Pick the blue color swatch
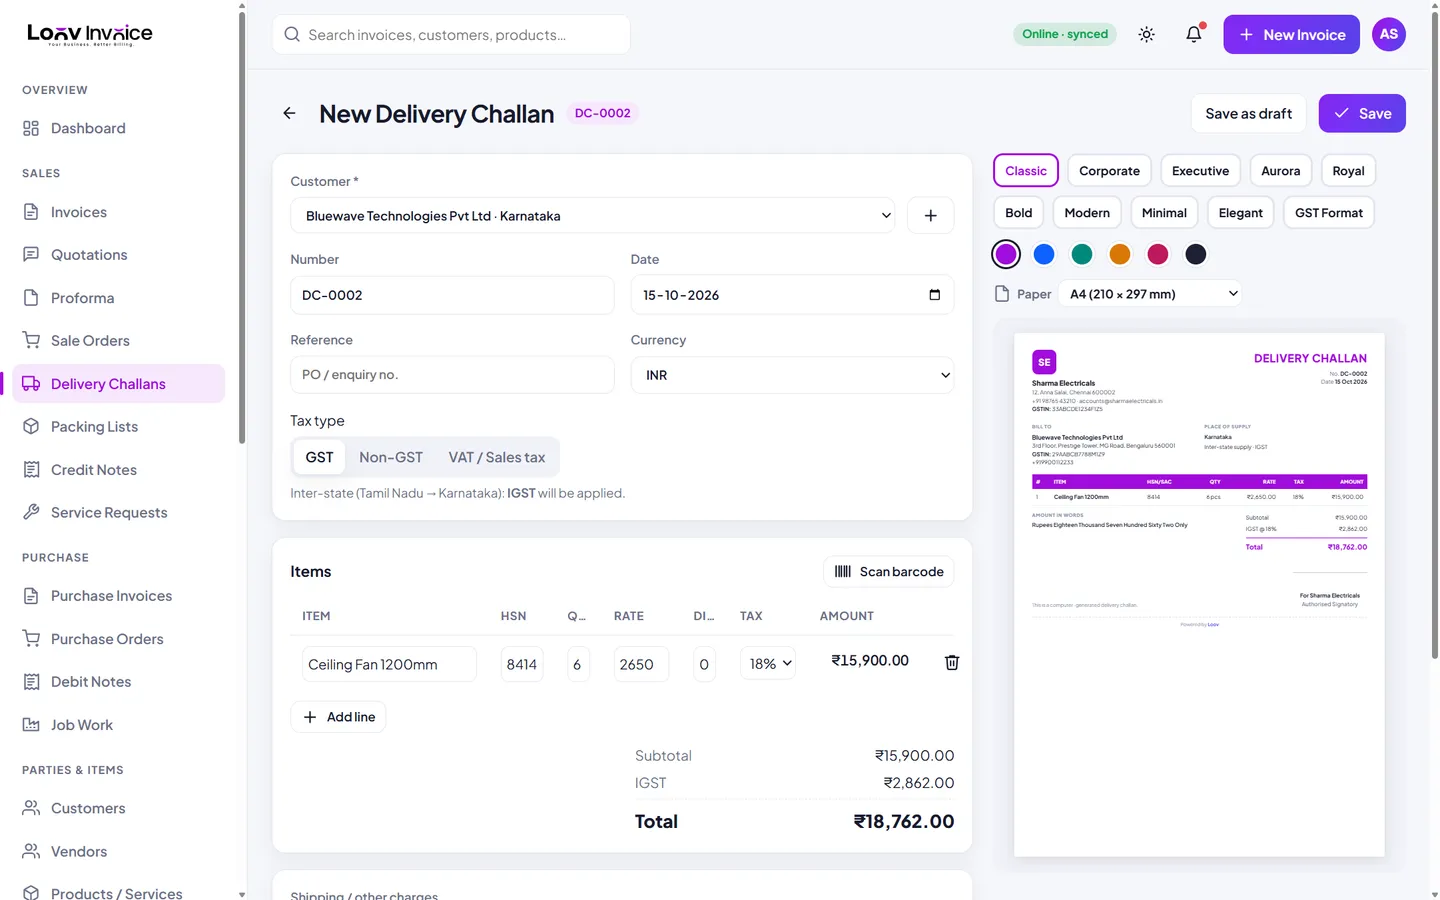 pyautogui.click(x=1044, y=255)
